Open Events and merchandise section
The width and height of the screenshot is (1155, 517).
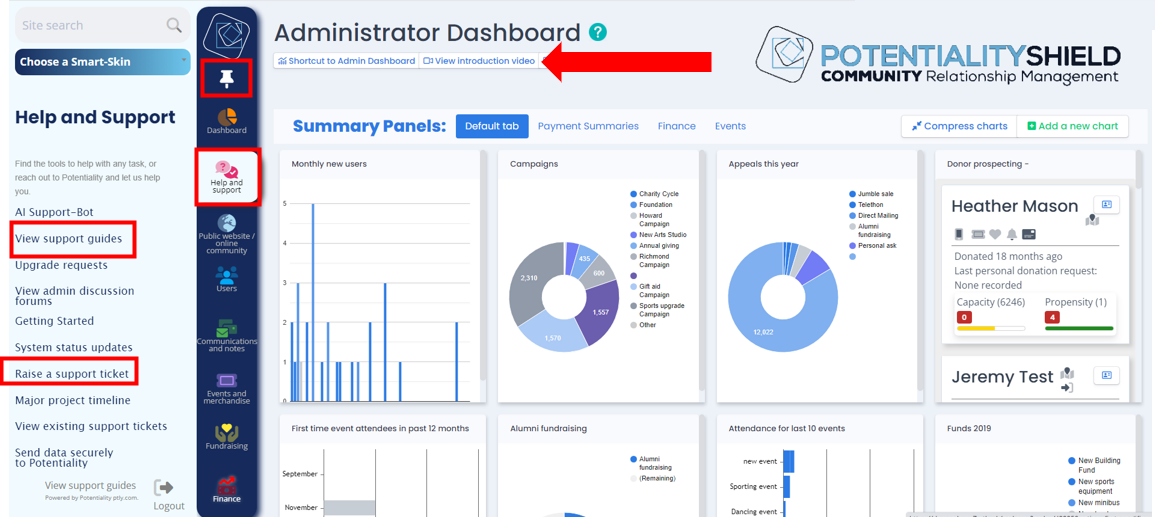227,385
